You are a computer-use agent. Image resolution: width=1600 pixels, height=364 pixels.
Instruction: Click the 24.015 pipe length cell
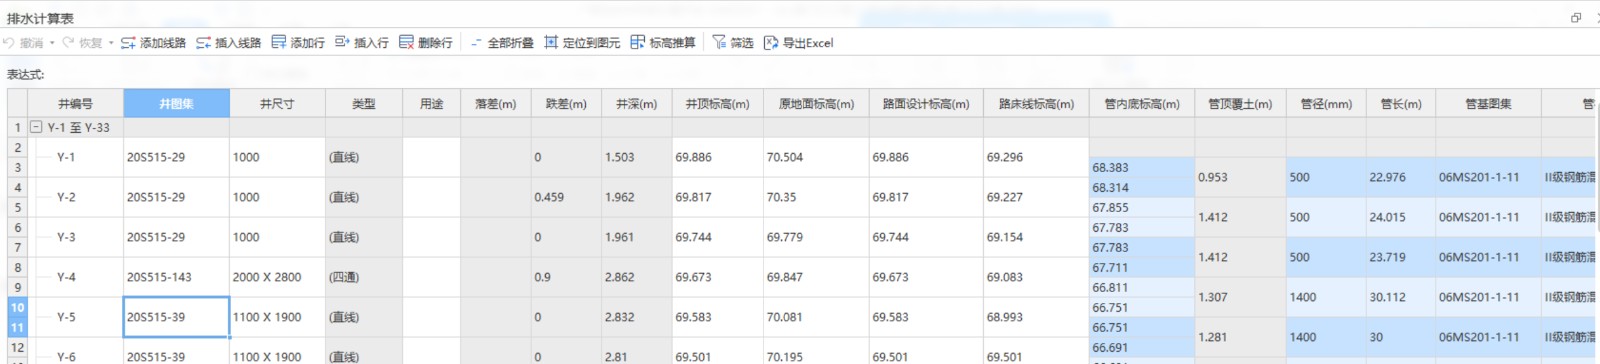[x=1401, y=217]
